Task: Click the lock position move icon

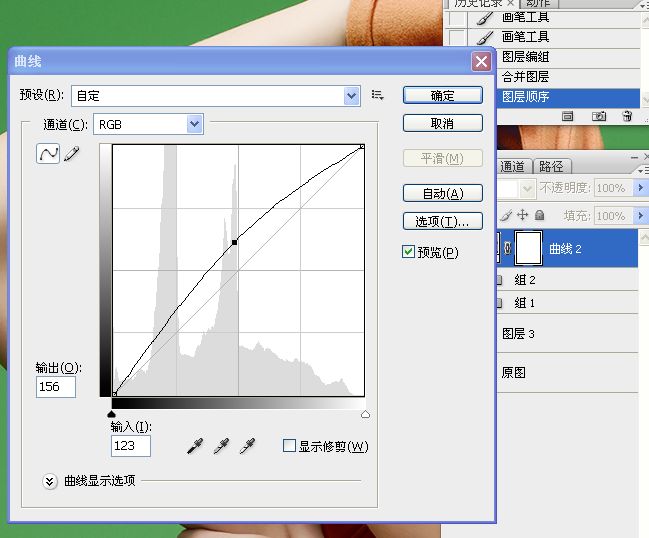Action: [x=522, y=215]
